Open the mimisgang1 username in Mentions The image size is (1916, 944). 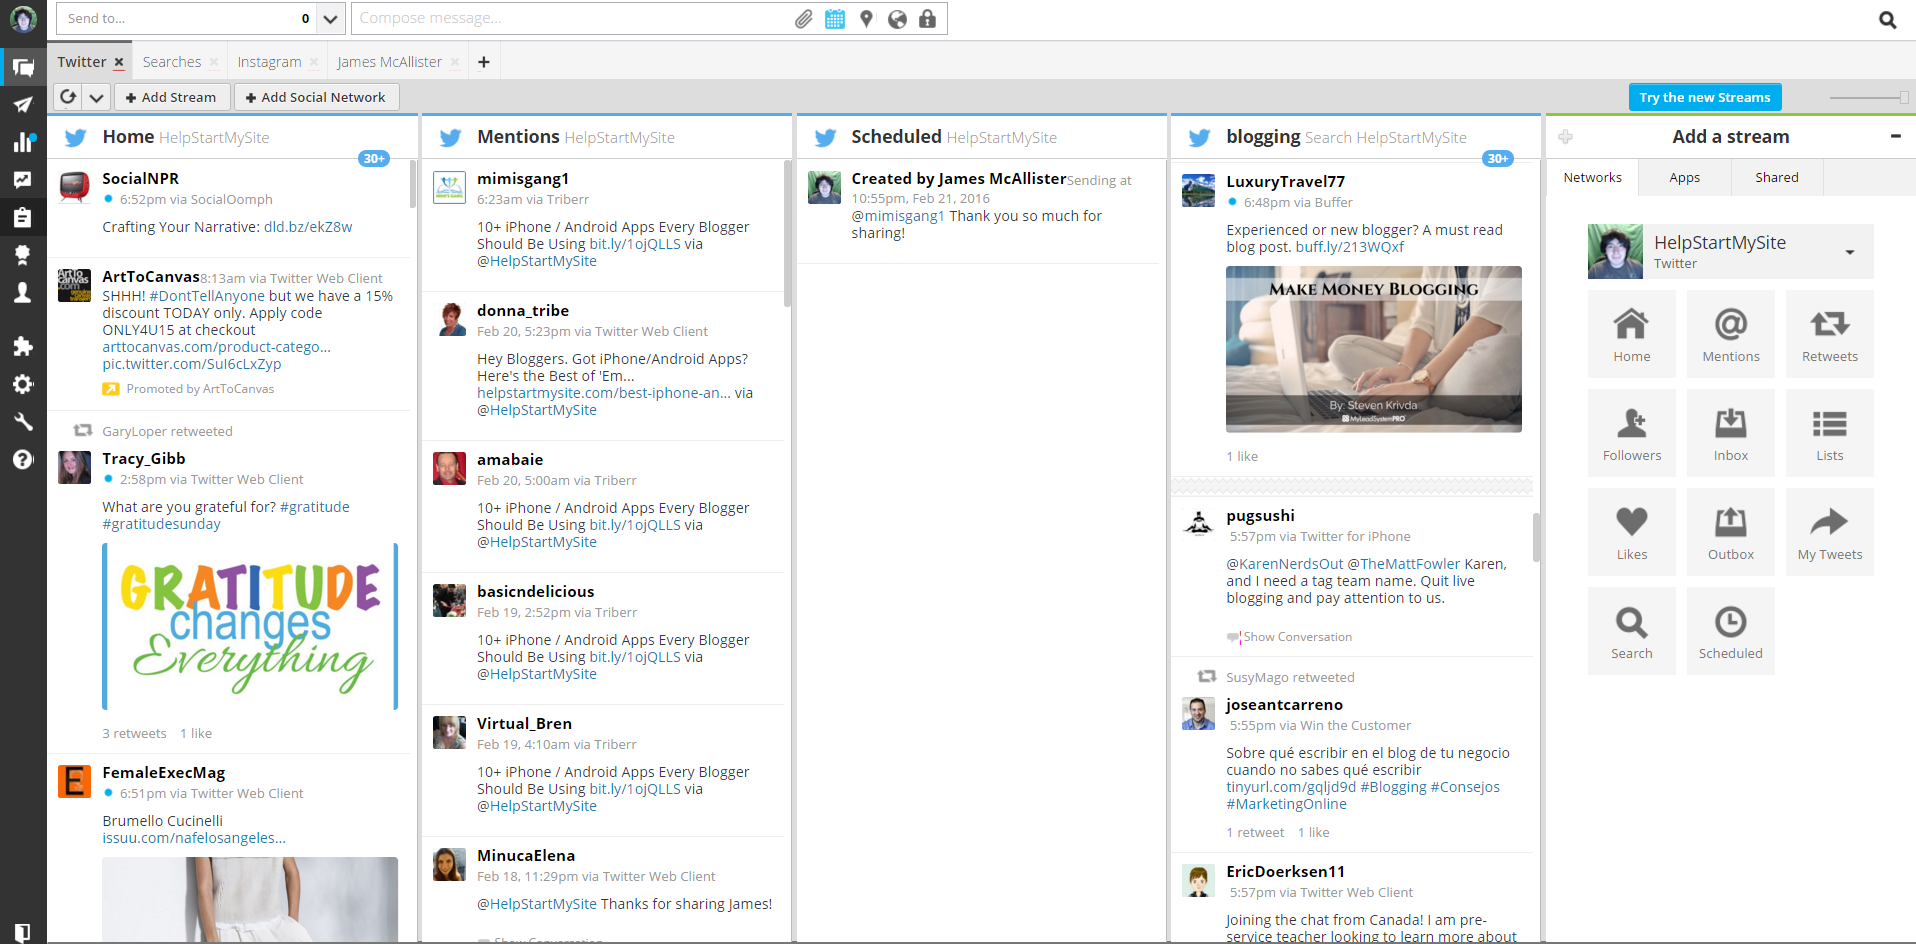[523, 178]
